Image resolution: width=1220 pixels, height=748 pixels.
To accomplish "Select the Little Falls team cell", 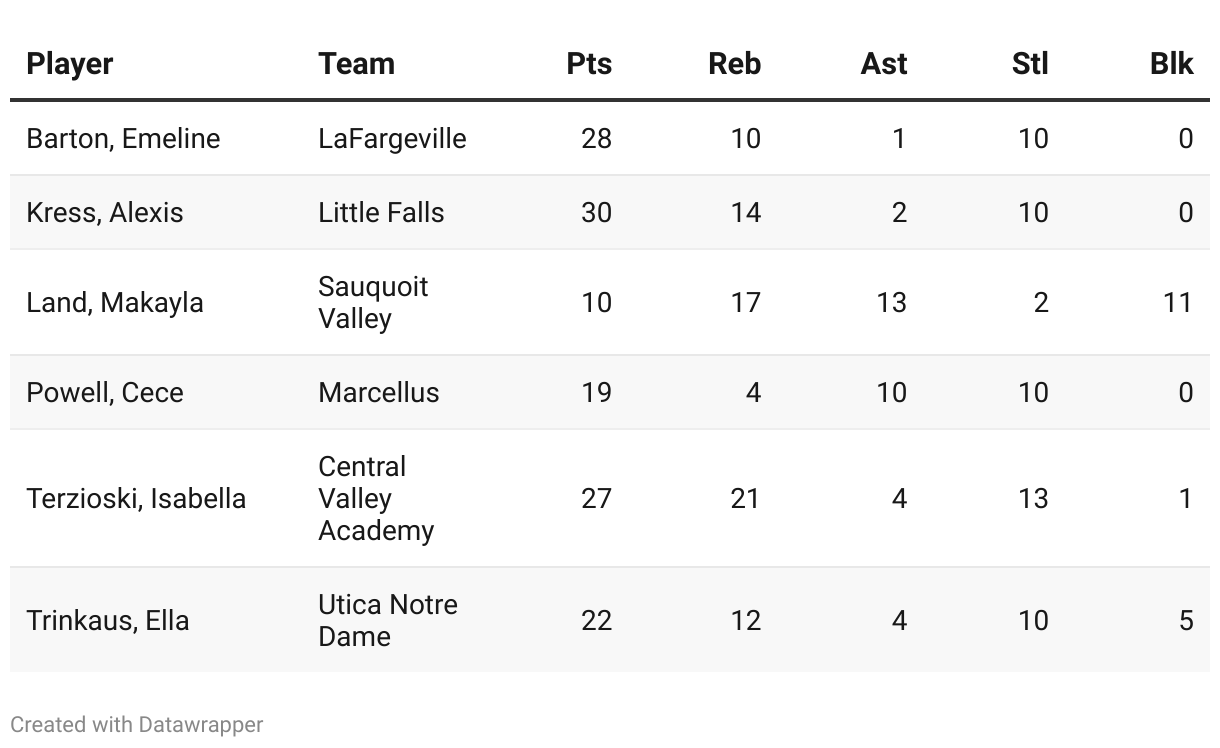I will tap(381, 212).
